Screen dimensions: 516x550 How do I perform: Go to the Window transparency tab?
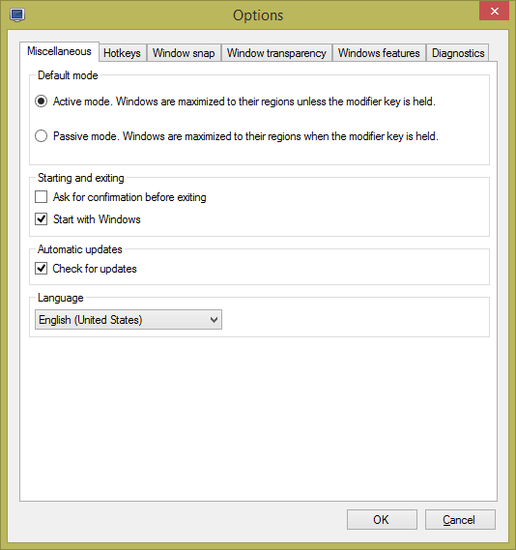276,53
